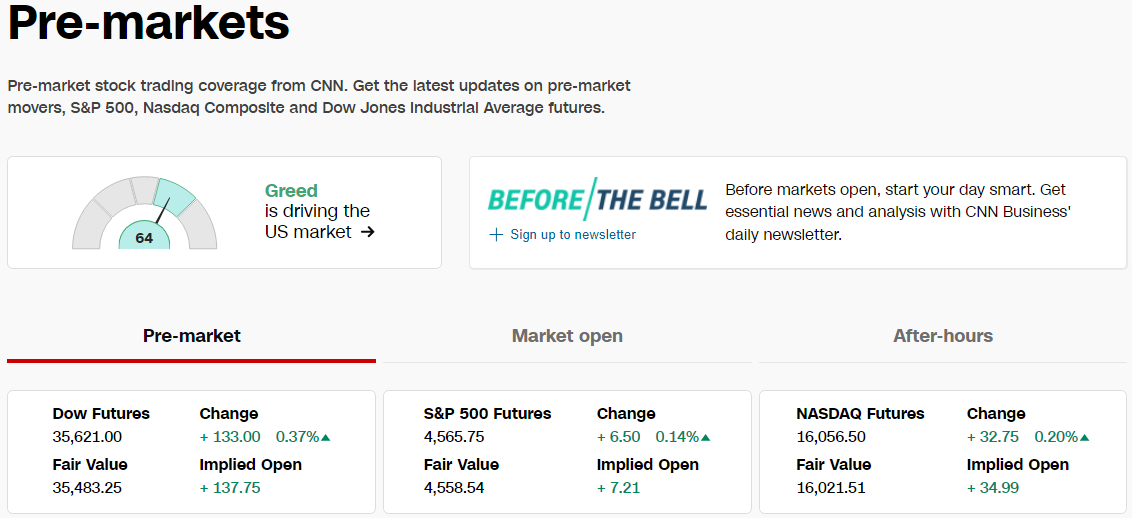The height and width of the screenshot is (518, 1132).
Task: Click the Before the Bell logo
Action: tap(597, 198)
